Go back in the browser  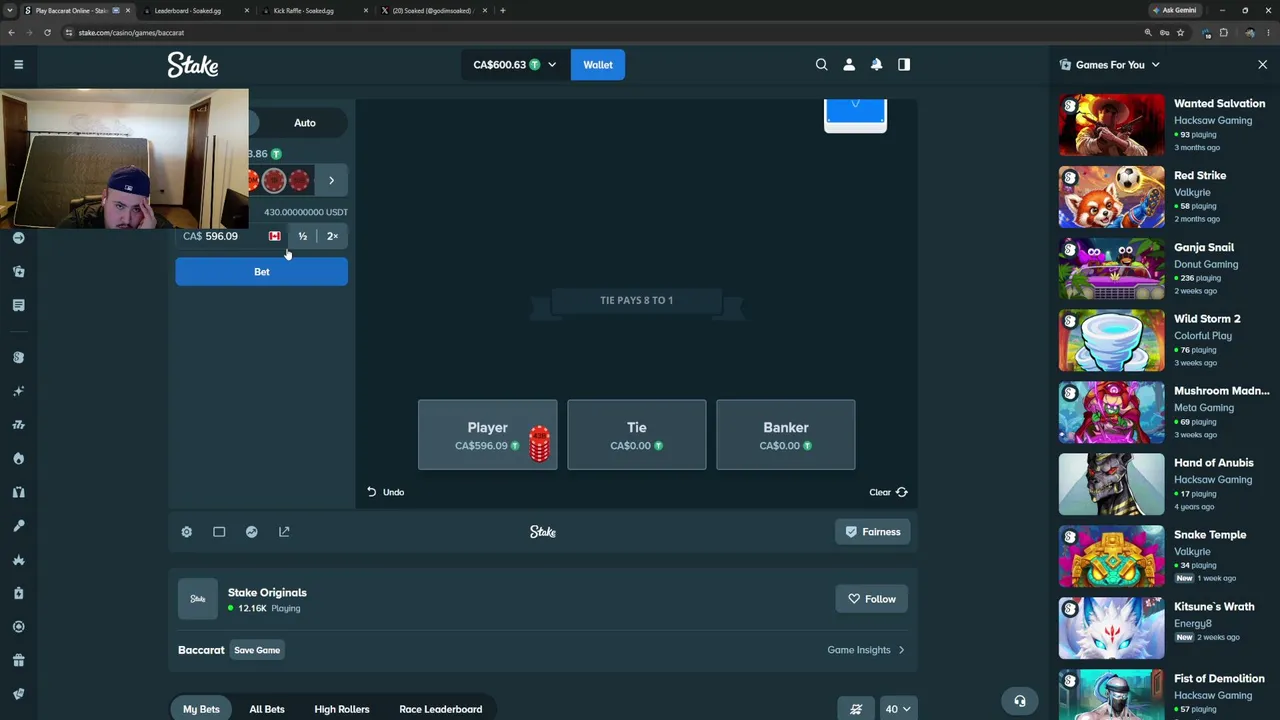pos(11,33)
